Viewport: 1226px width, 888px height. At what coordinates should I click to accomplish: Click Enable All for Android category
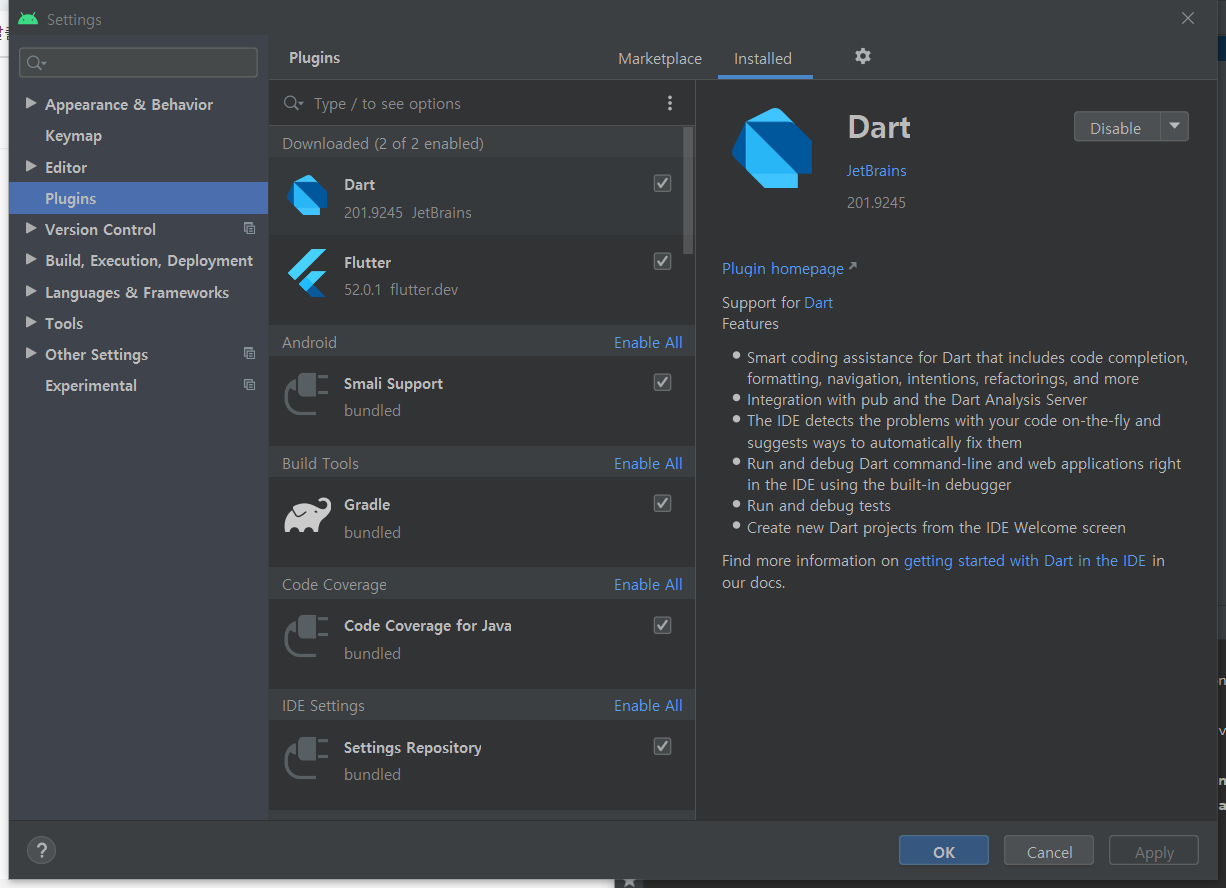pyautogui.click(x=648, y=342)
